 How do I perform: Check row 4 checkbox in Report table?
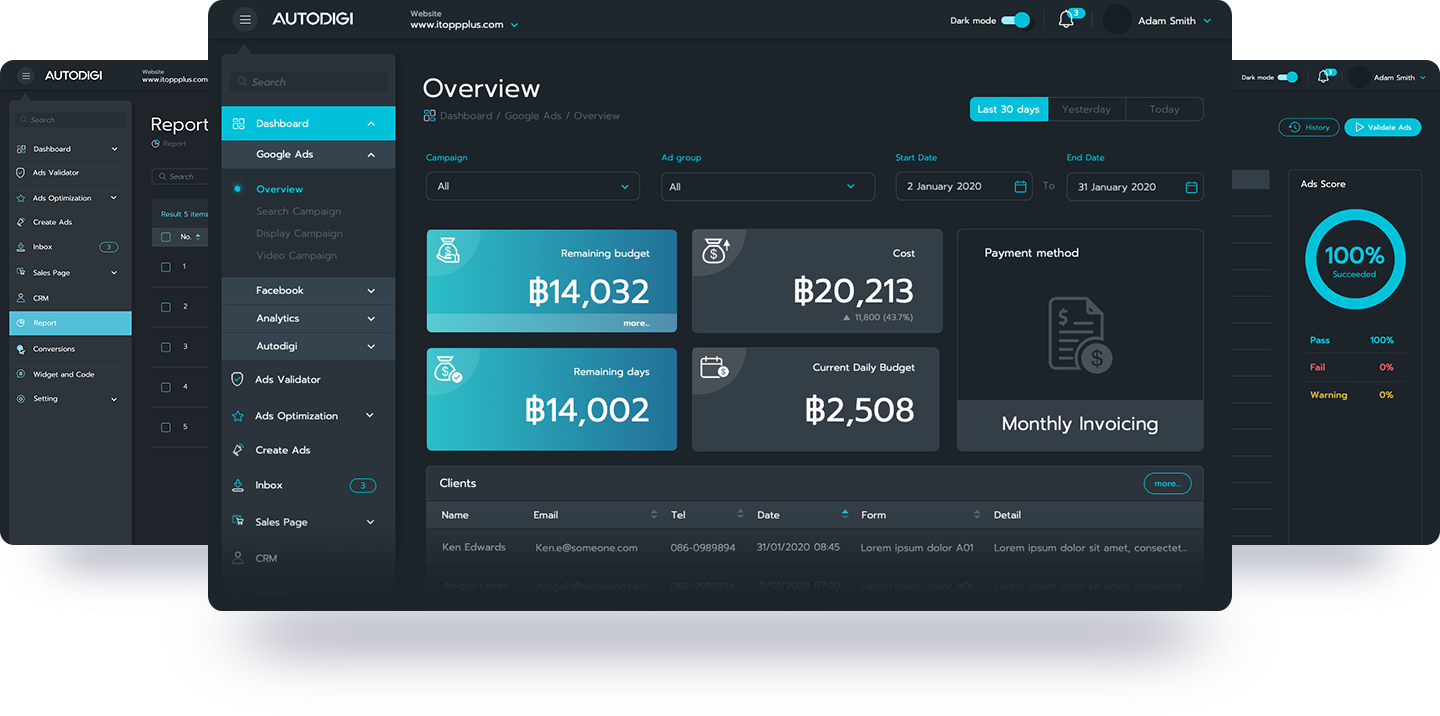click(166, 387)
